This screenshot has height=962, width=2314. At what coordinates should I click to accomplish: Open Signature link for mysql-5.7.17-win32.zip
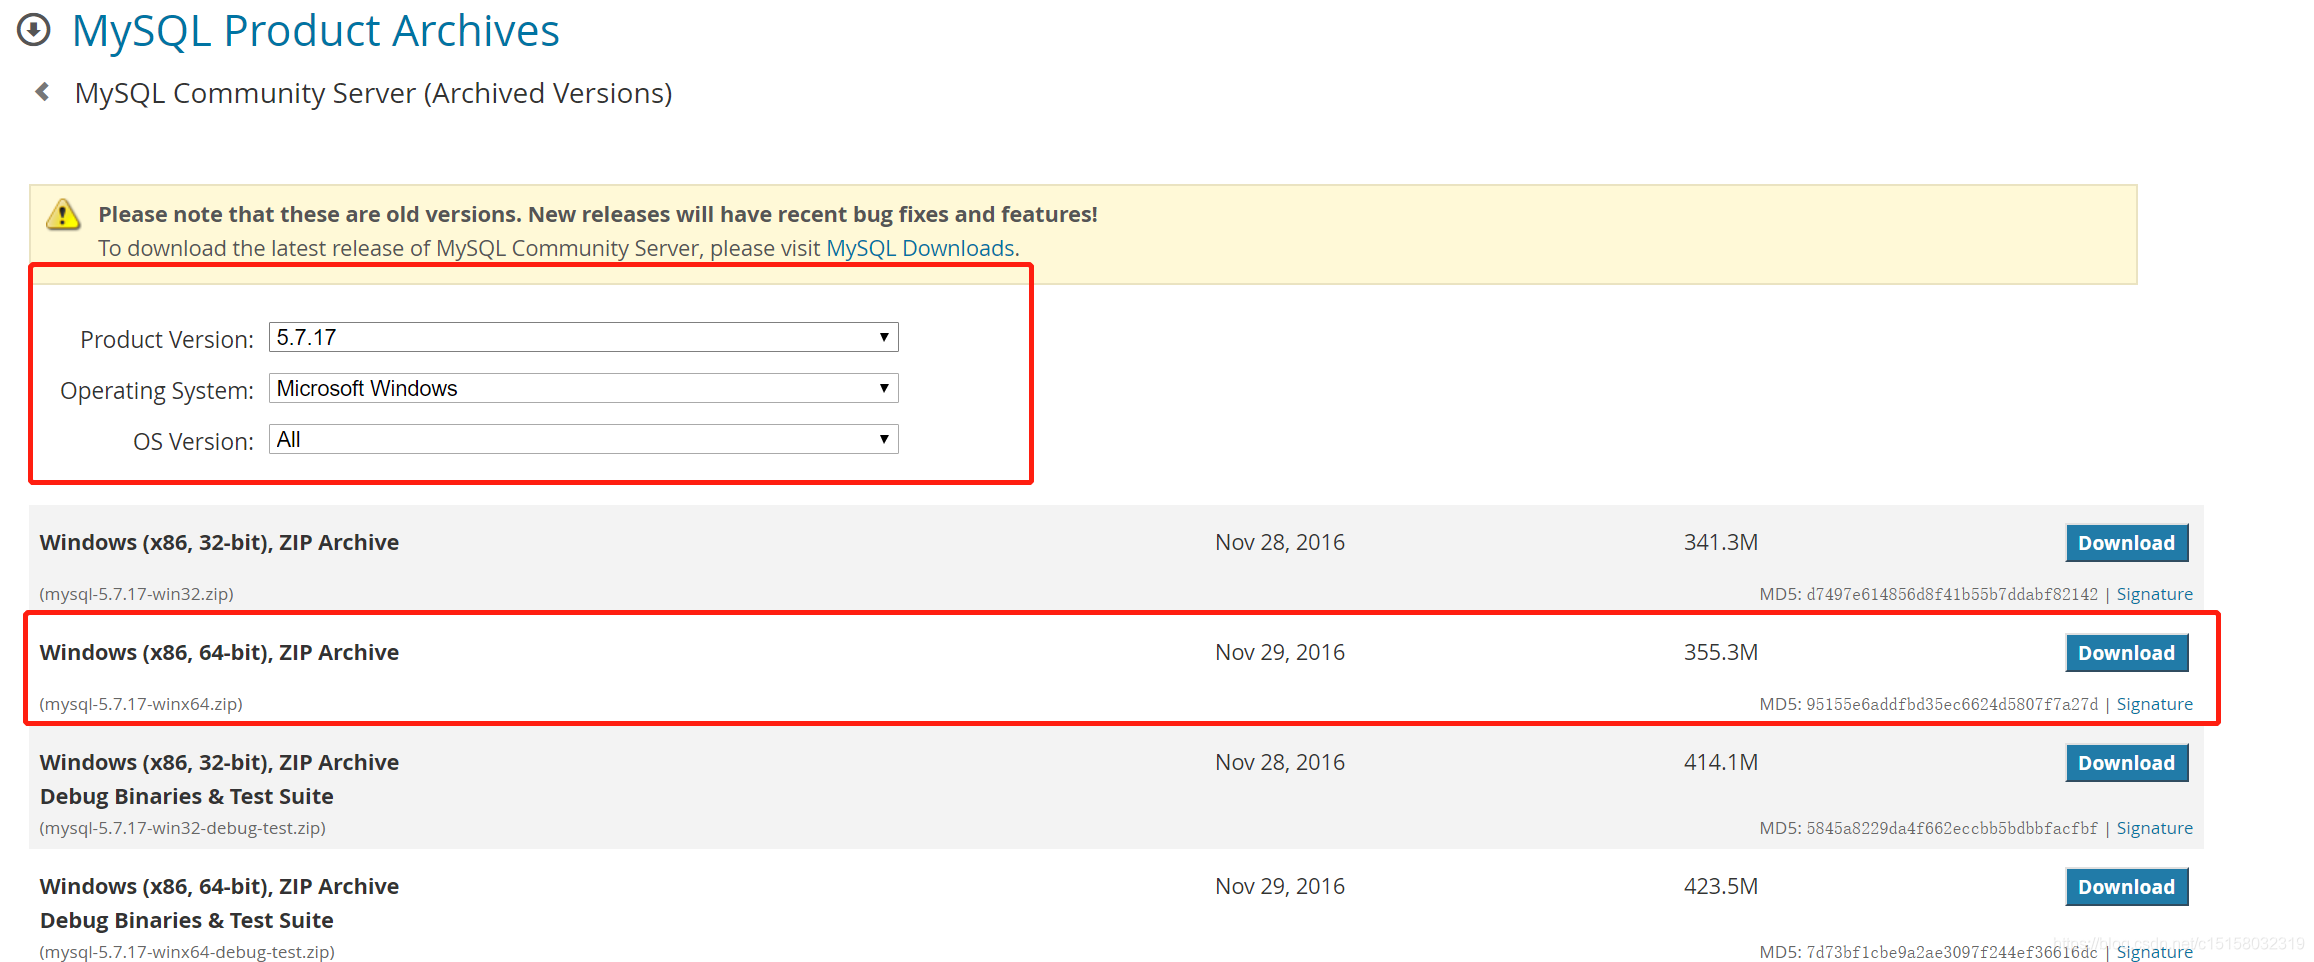tap(2154, 594)
